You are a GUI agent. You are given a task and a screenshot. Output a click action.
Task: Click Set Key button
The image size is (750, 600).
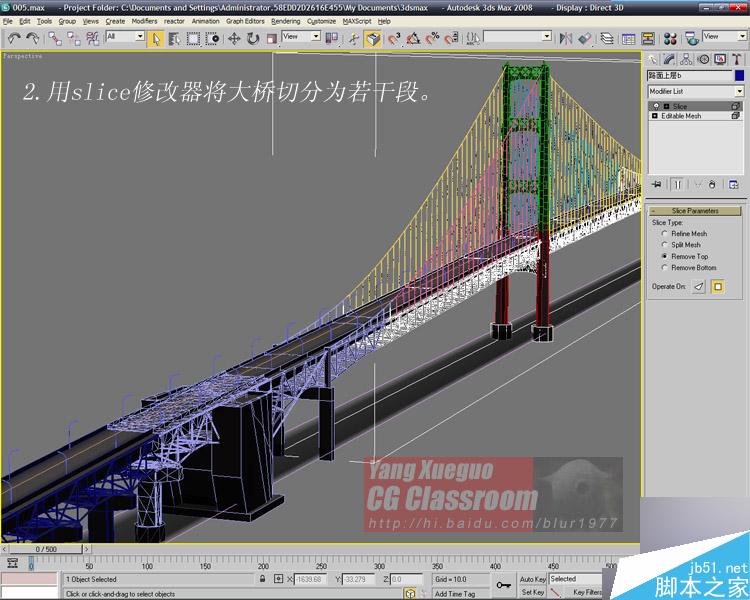click(x=532, y=592)
